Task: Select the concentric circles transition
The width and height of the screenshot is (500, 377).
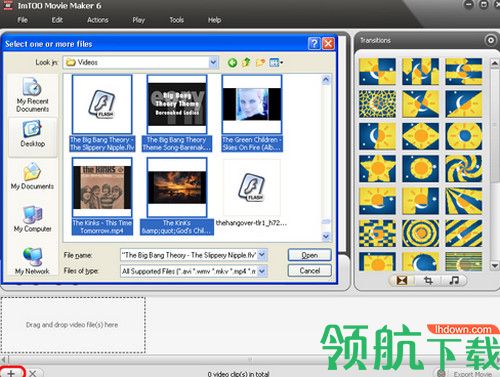Action: pyautogui.click(x=421, y=233)
